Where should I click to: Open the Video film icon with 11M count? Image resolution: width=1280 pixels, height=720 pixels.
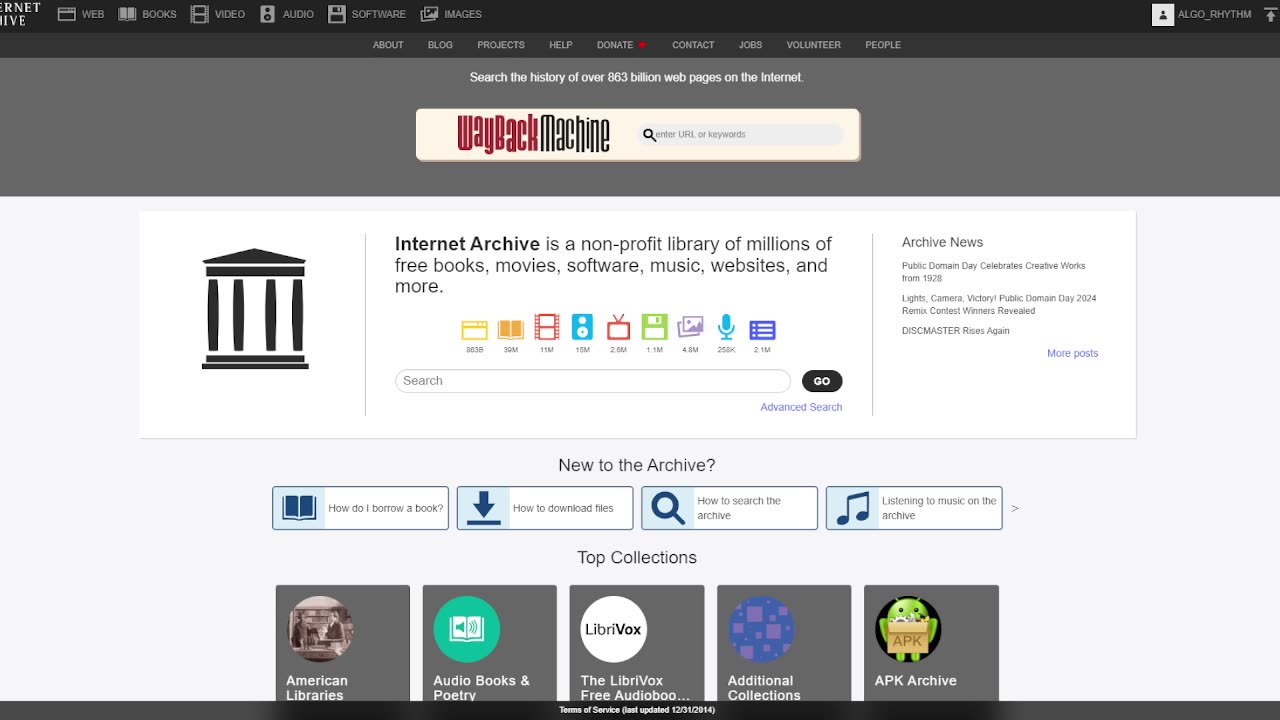[x=546, y=327]
